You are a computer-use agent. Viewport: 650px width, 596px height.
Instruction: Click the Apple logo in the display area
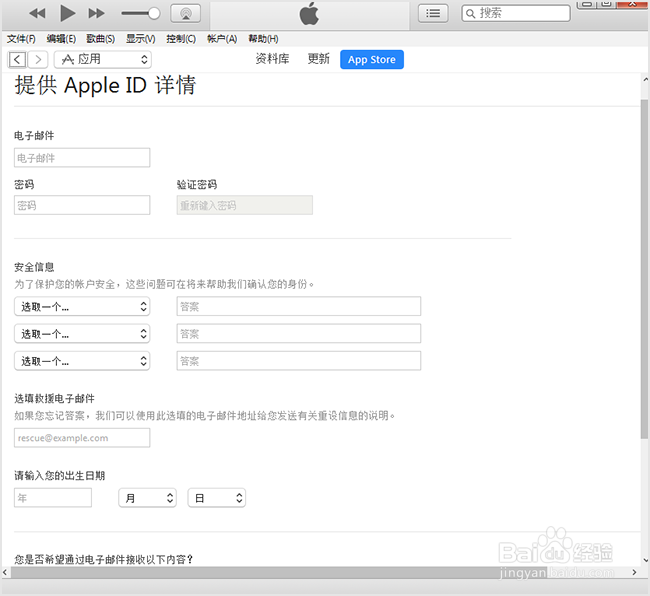click(309, 14)
